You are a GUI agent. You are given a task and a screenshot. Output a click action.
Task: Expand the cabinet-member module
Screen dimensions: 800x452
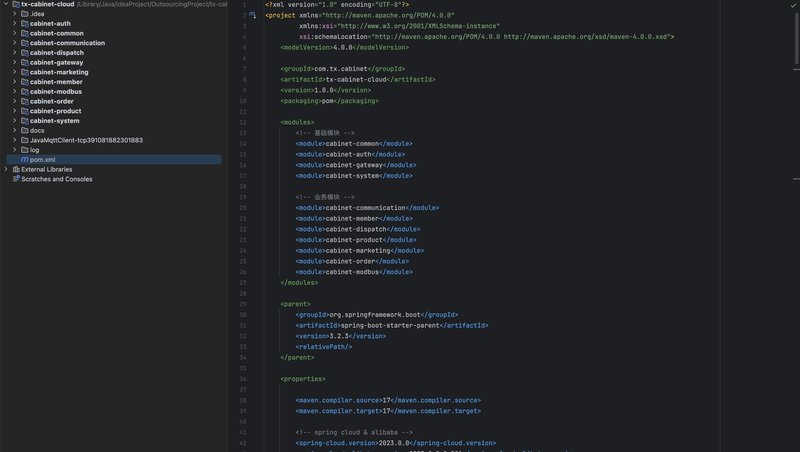coord(15,82)
